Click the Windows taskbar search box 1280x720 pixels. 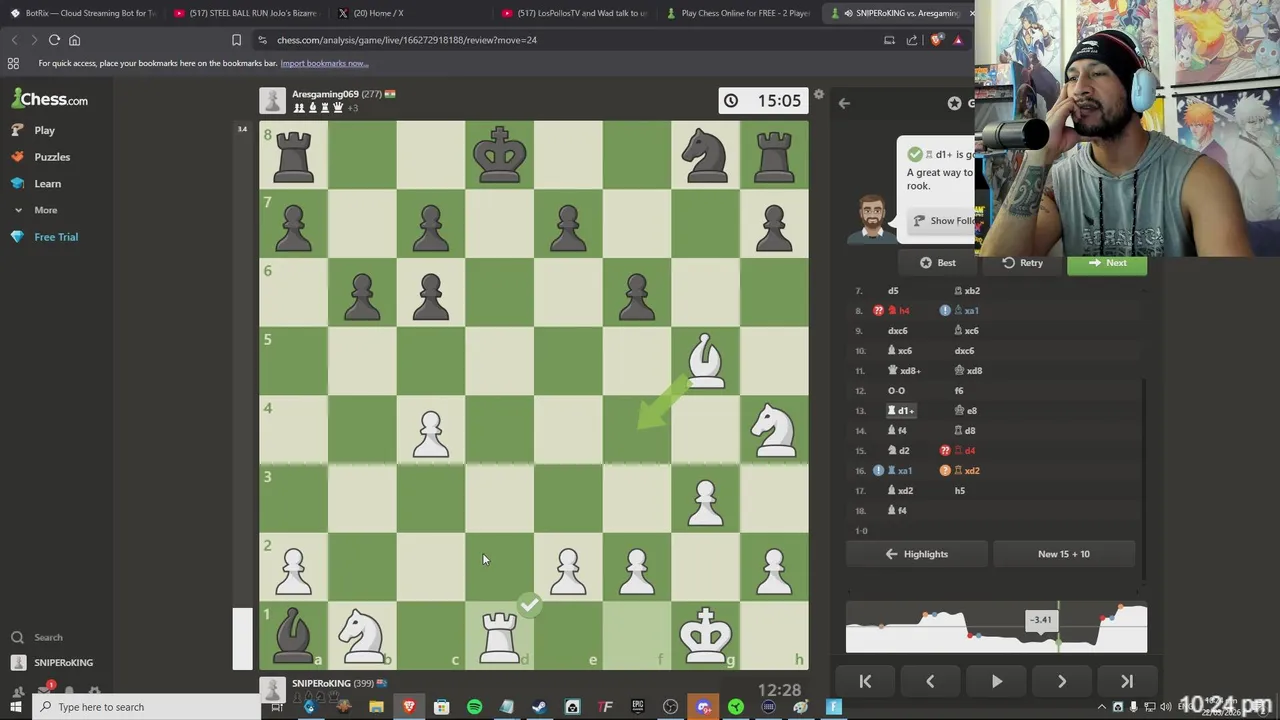click(150, 707)
